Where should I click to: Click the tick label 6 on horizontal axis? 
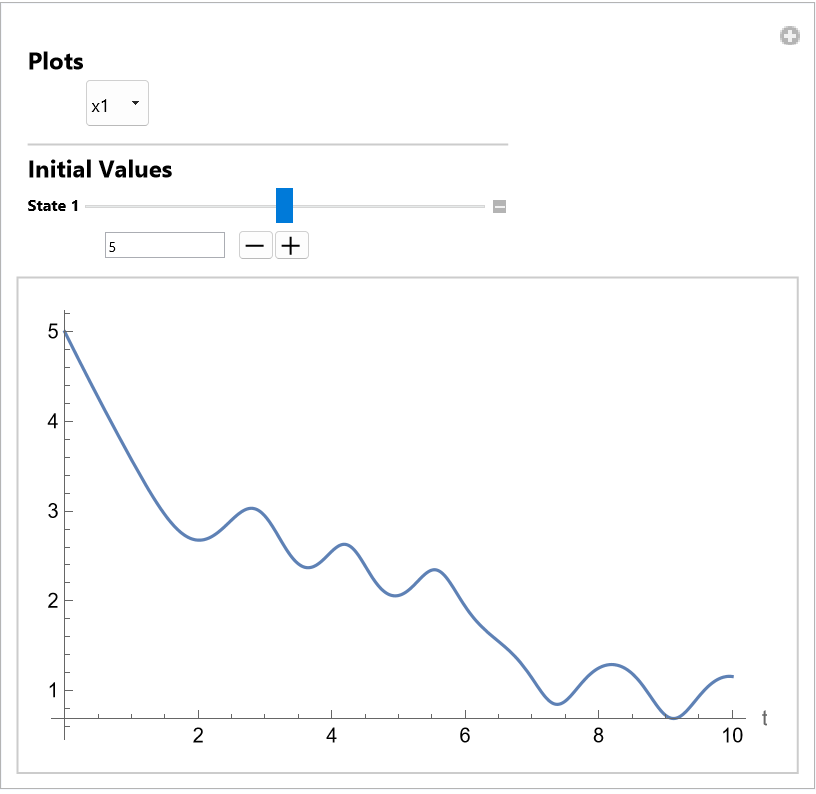click(x=465, y=737)
